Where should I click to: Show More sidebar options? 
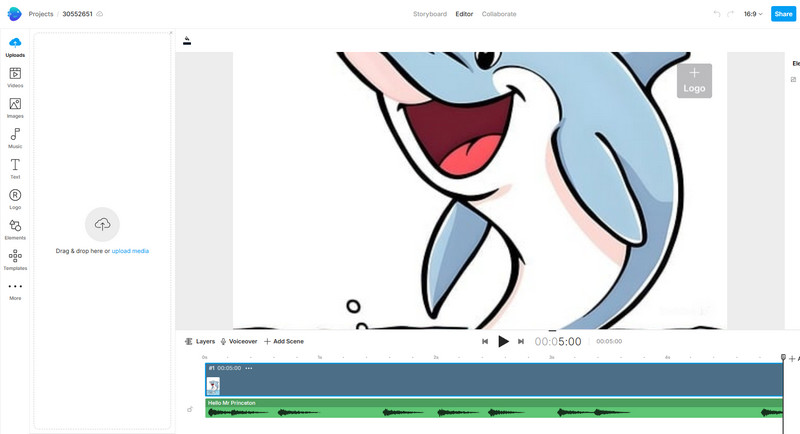pyautogui.click(x=15, y=291)
